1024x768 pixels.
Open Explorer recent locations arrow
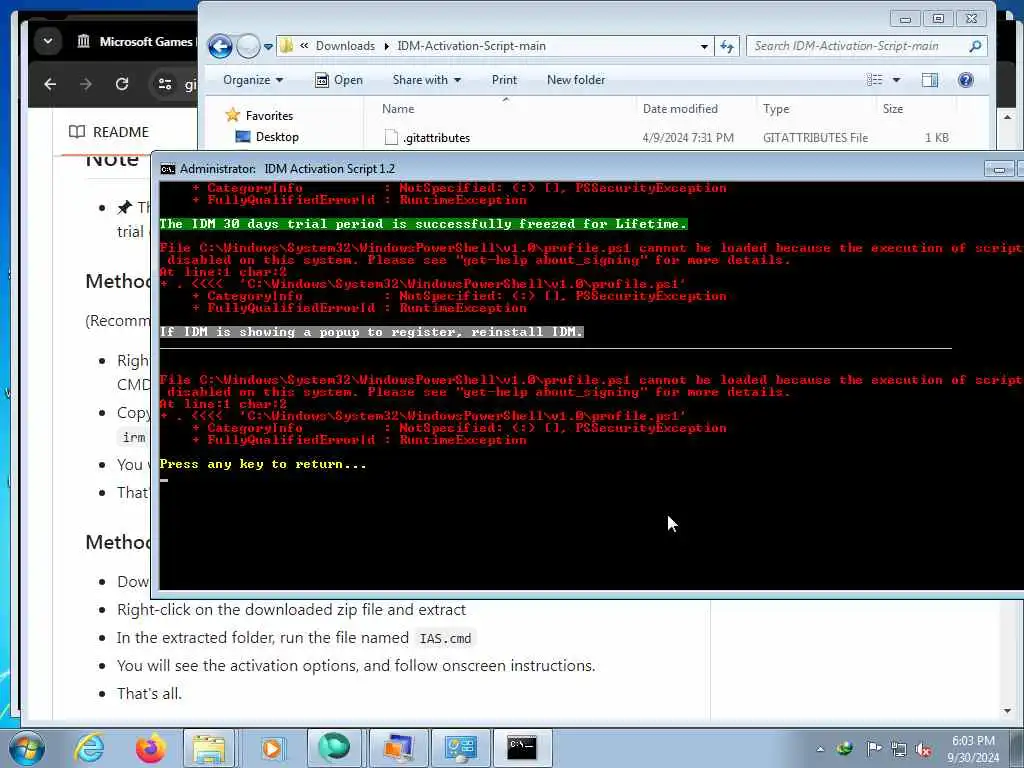coord(268,47)
